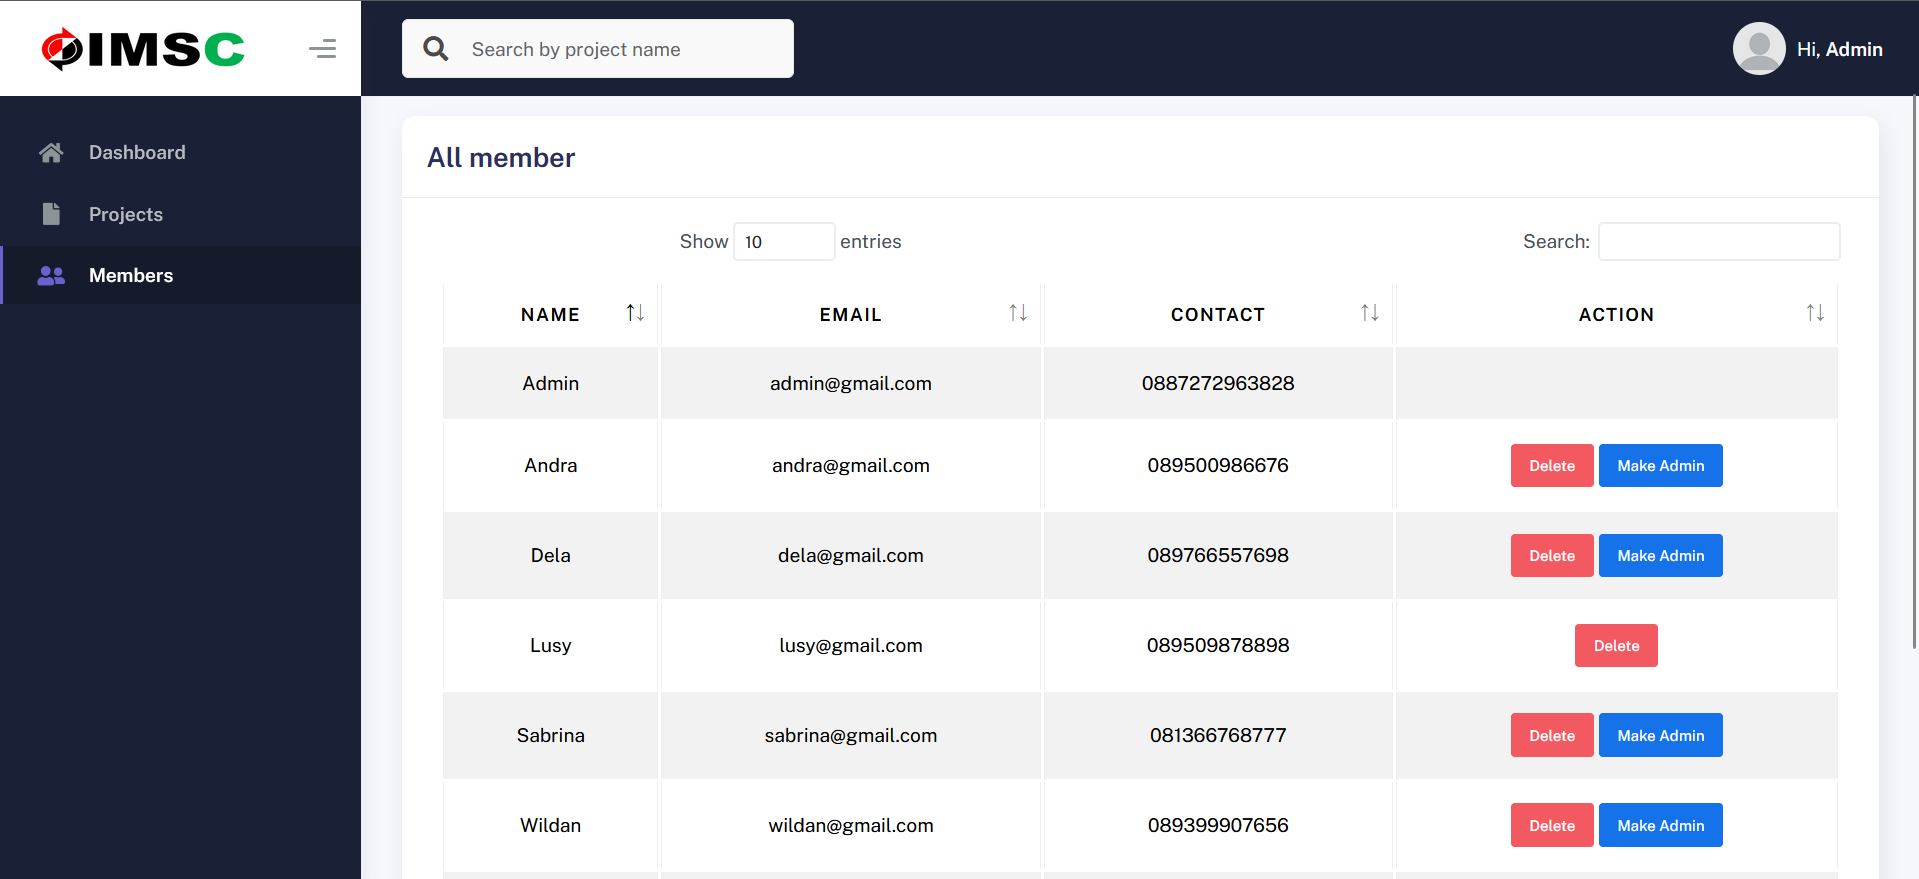This screenshot has height=879, width=1919.
Task: Click the search magnifier icon
Action: (436, 49)
